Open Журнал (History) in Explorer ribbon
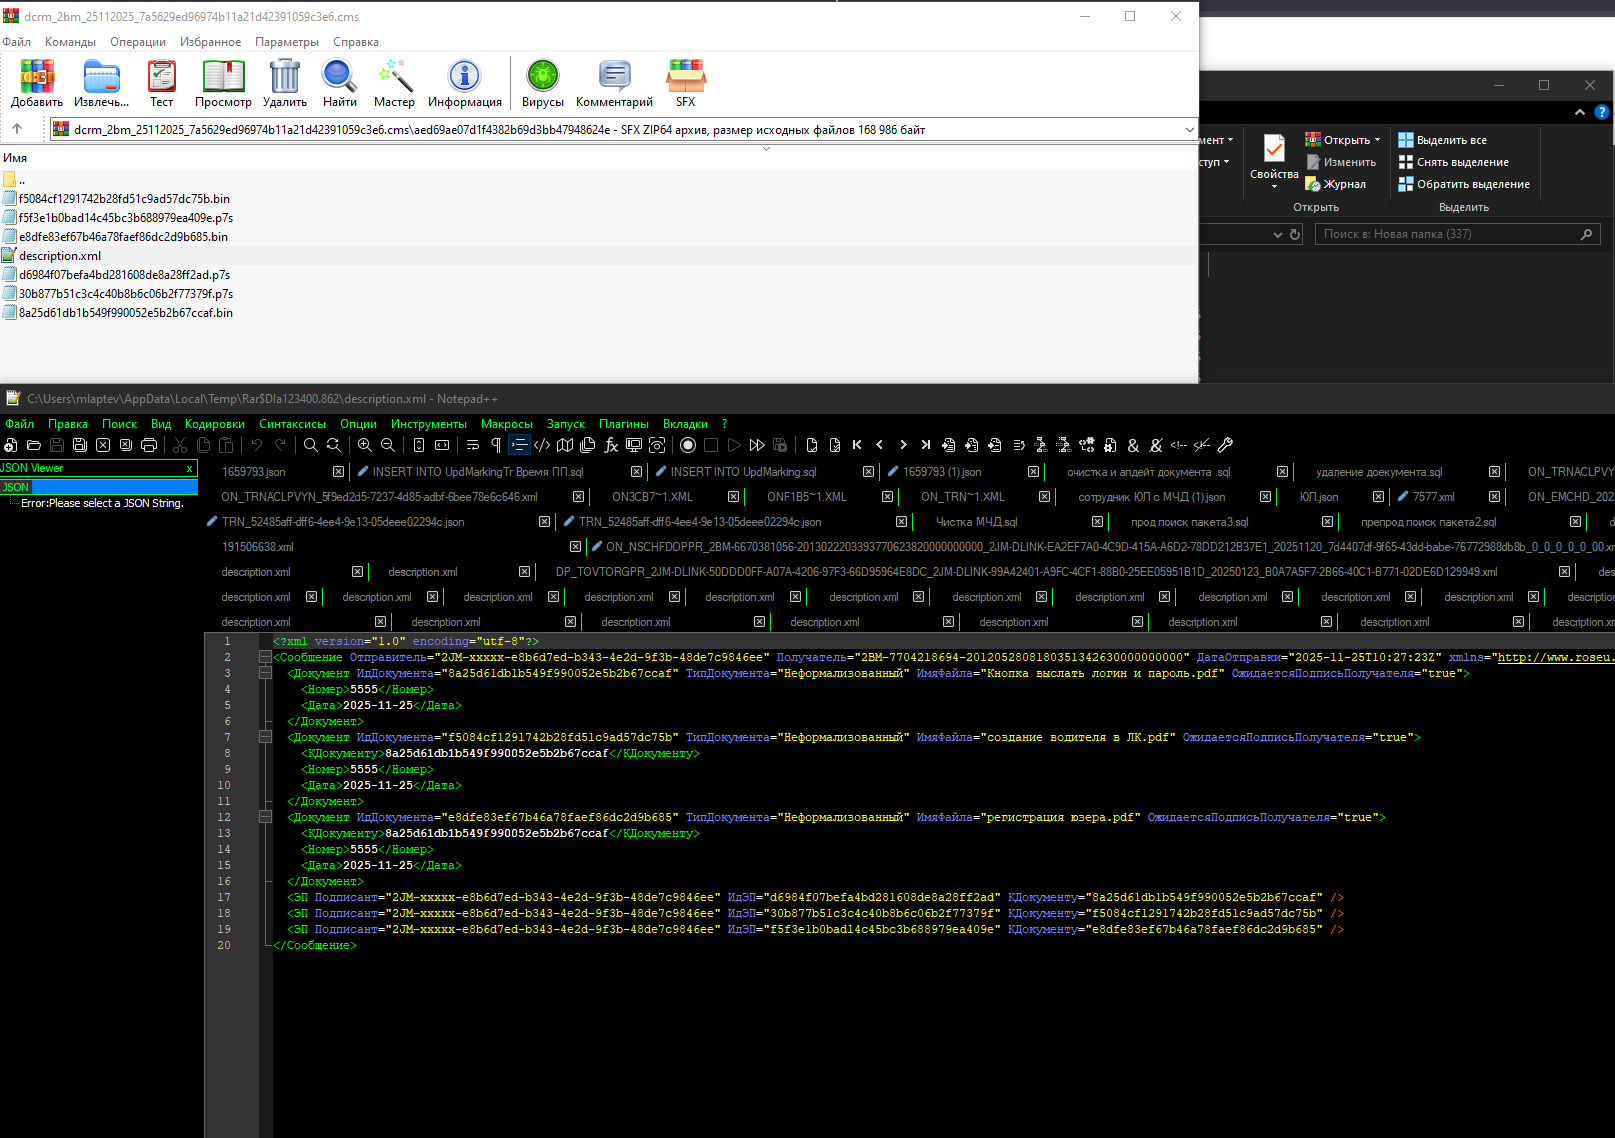Image resolution: width=1615 pixels, height=1138 pixels. point(1336,184)
